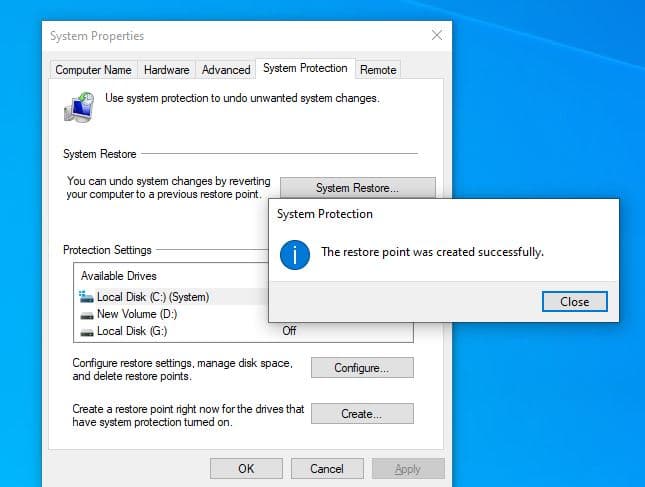Click the system protection computer icon
Image resolution: width=645 pixels, height=487 pixels.
(x=80, y=106)
